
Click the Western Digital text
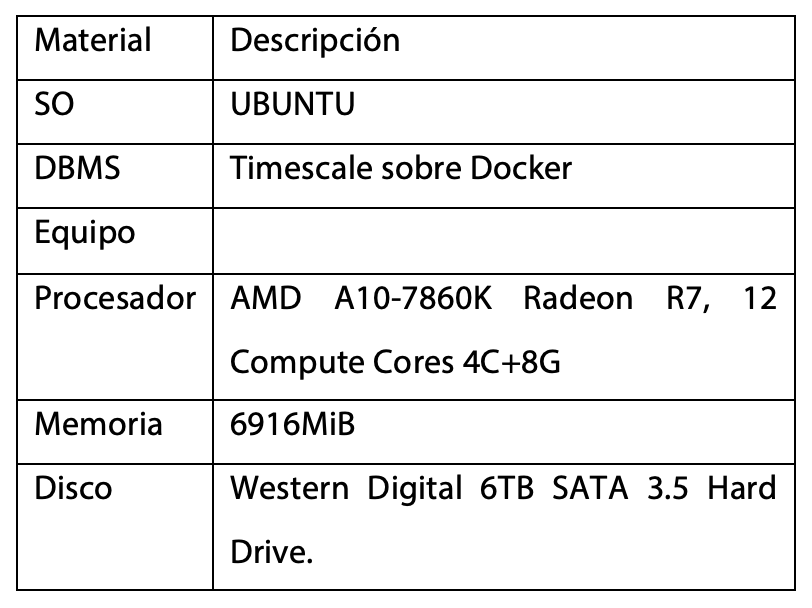346,488
